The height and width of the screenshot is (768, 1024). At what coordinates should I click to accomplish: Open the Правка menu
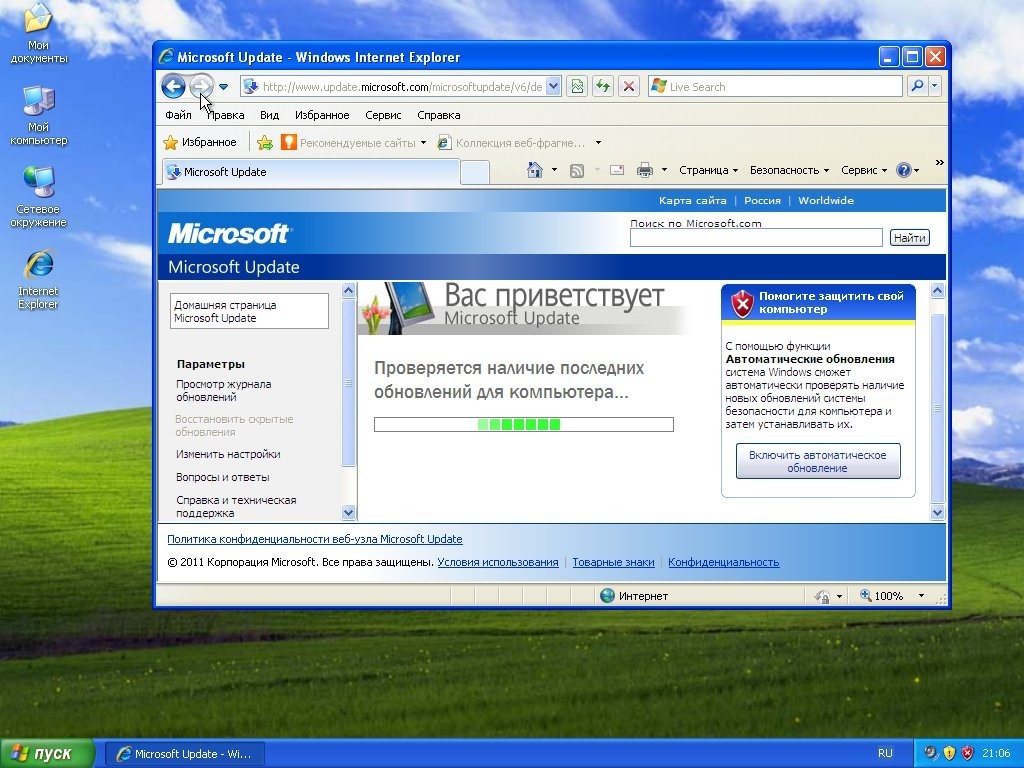tap(225, 115)
